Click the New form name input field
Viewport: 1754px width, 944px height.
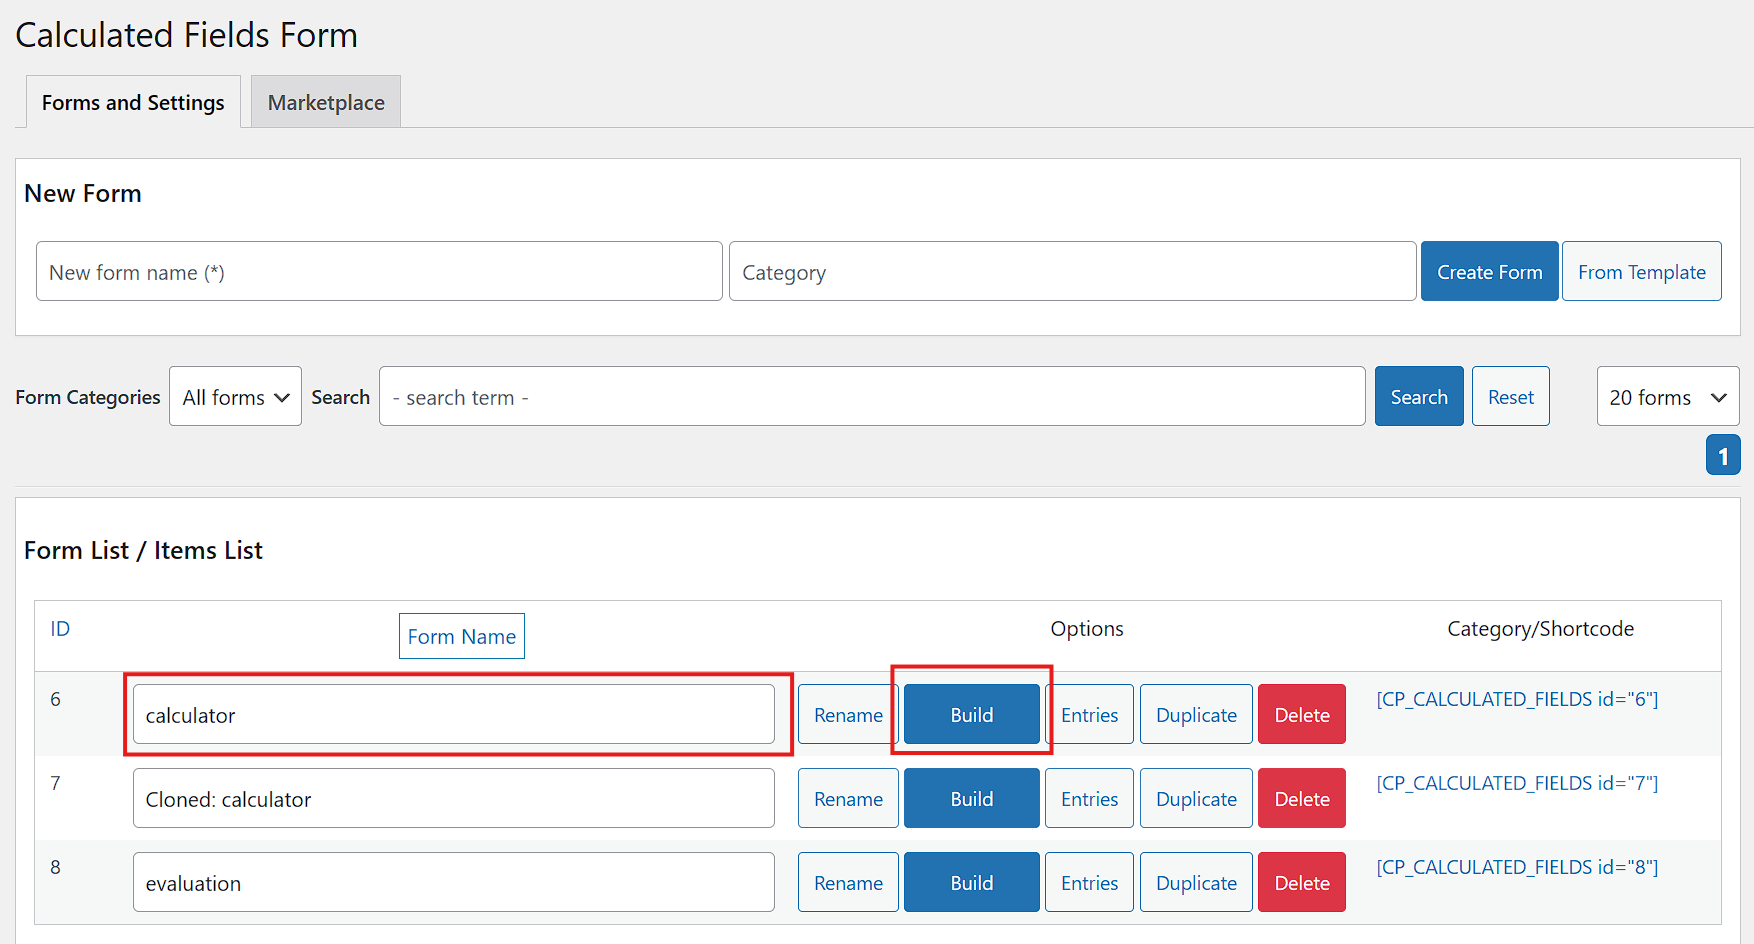pos(379,272)
